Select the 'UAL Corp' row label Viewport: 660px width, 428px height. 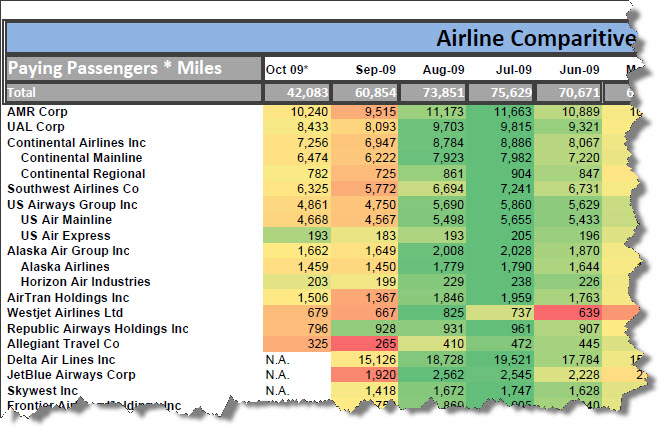(36, 127)
